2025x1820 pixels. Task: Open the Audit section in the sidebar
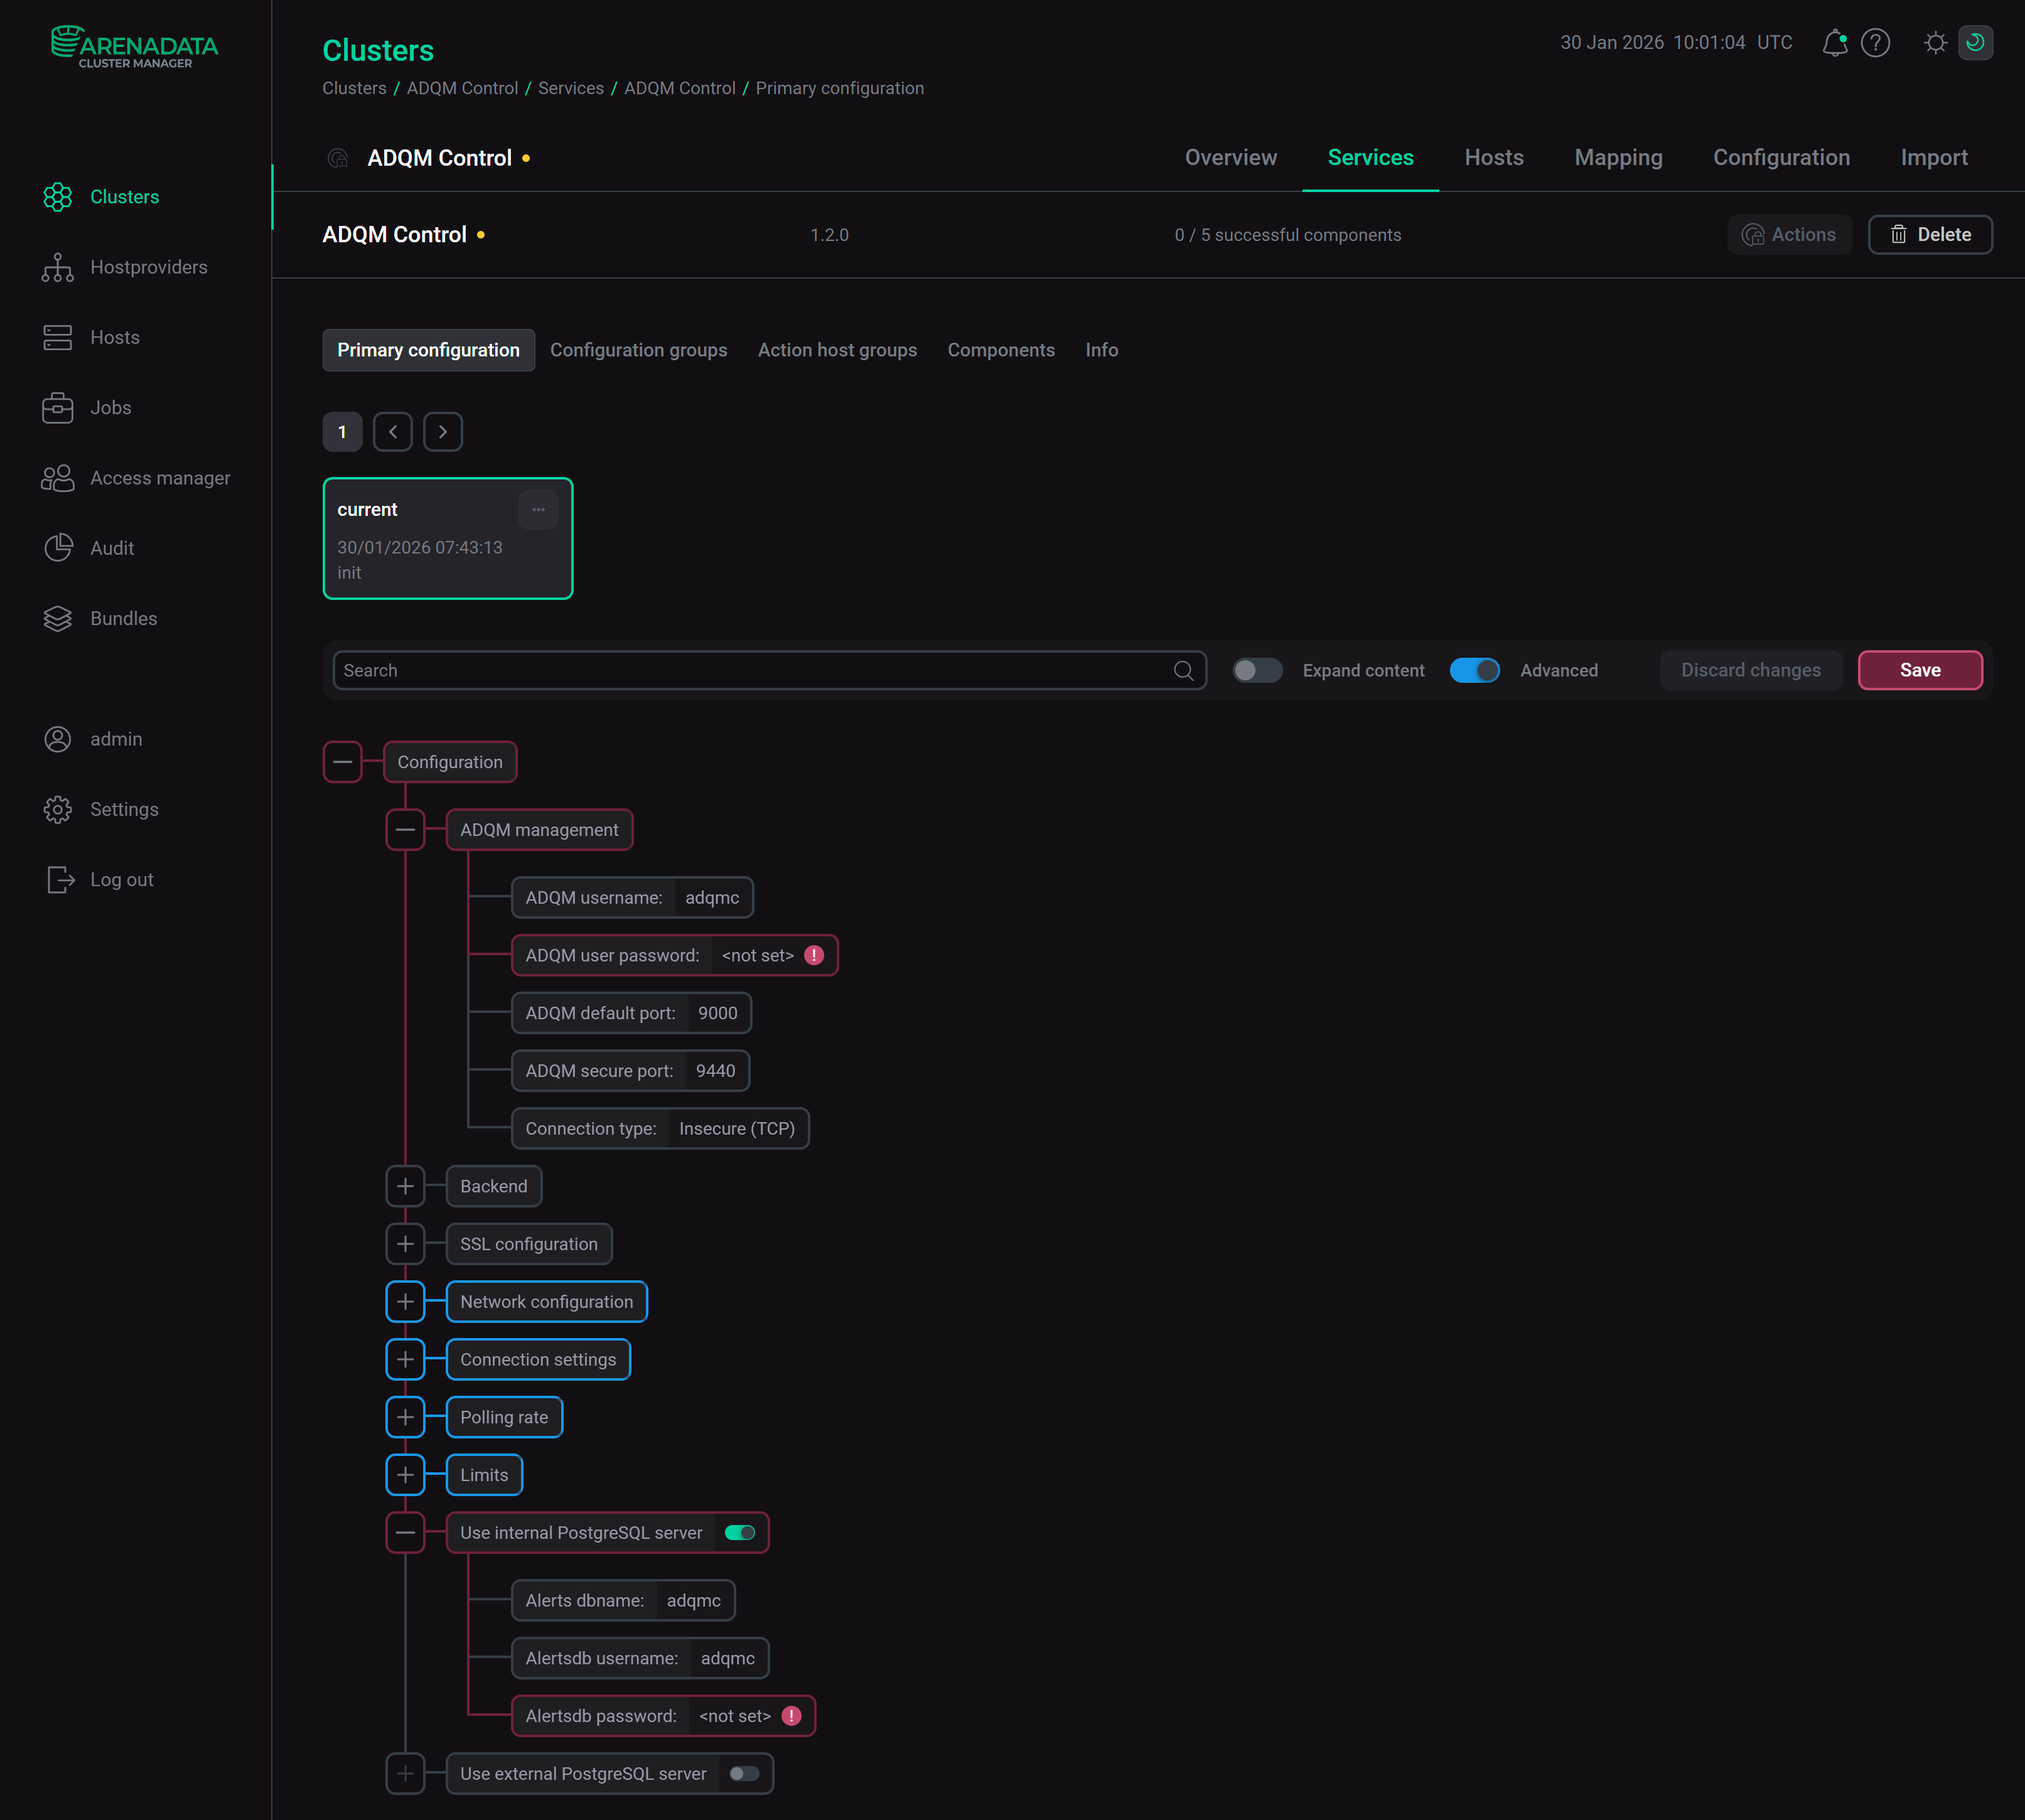click(112, 548)
